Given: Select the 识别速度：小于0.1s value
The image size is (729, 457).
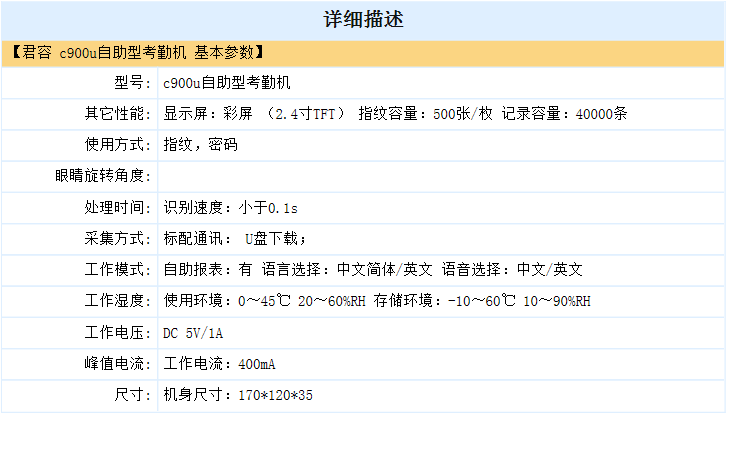Looking at the screenshot, I should [x=230, y=207].
